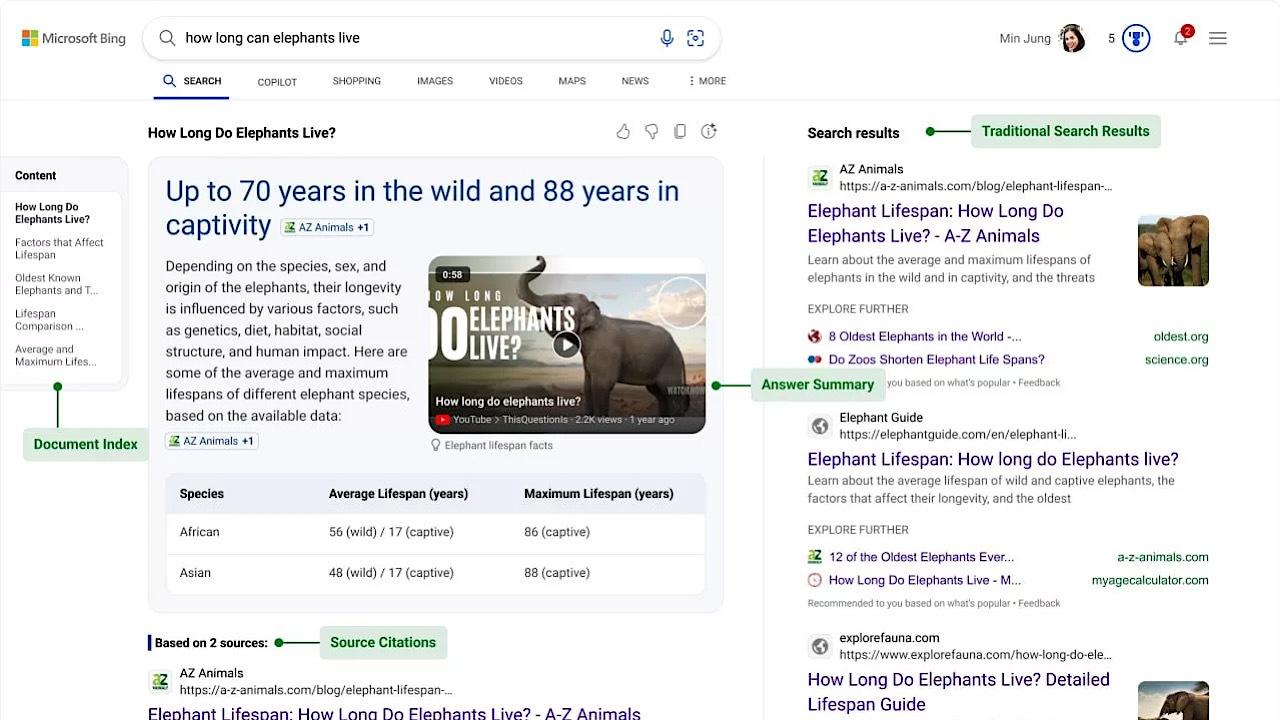The height and width of the screenshot is (720, 1280).
Task: Switch to the NEWS tab
Action: click(x=635, y=81)
